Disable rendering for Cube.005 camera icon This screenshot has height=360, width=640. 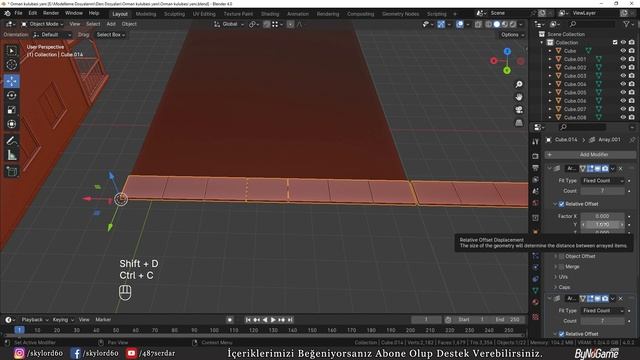coord(631,93)
